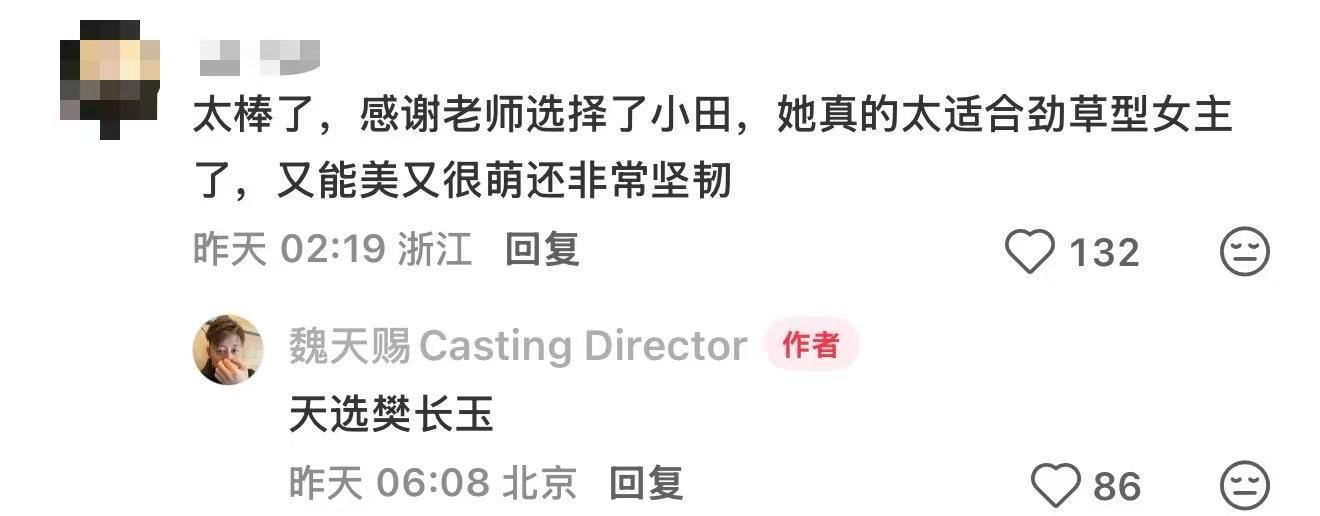The image size is (1320, 516).
Task: Tap the dislike face icon beside 86
Action: (x=1245, y=486)
